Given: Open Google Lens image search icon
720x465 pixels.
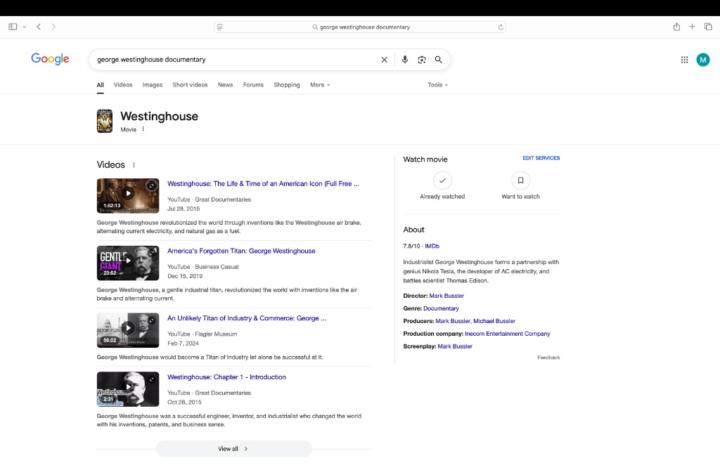Looking at the screenshot, I should [421, 60].
